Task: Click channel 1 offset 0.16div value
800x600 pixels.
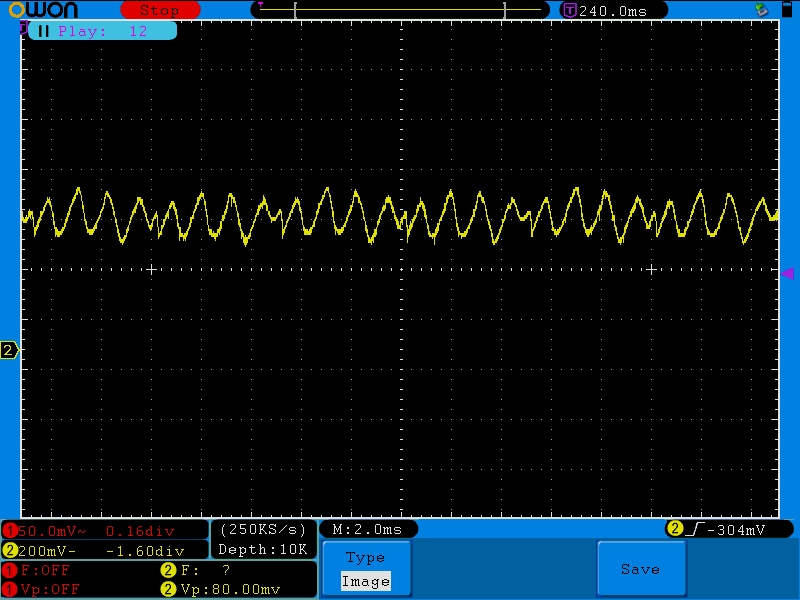Action: coord(140,532)
